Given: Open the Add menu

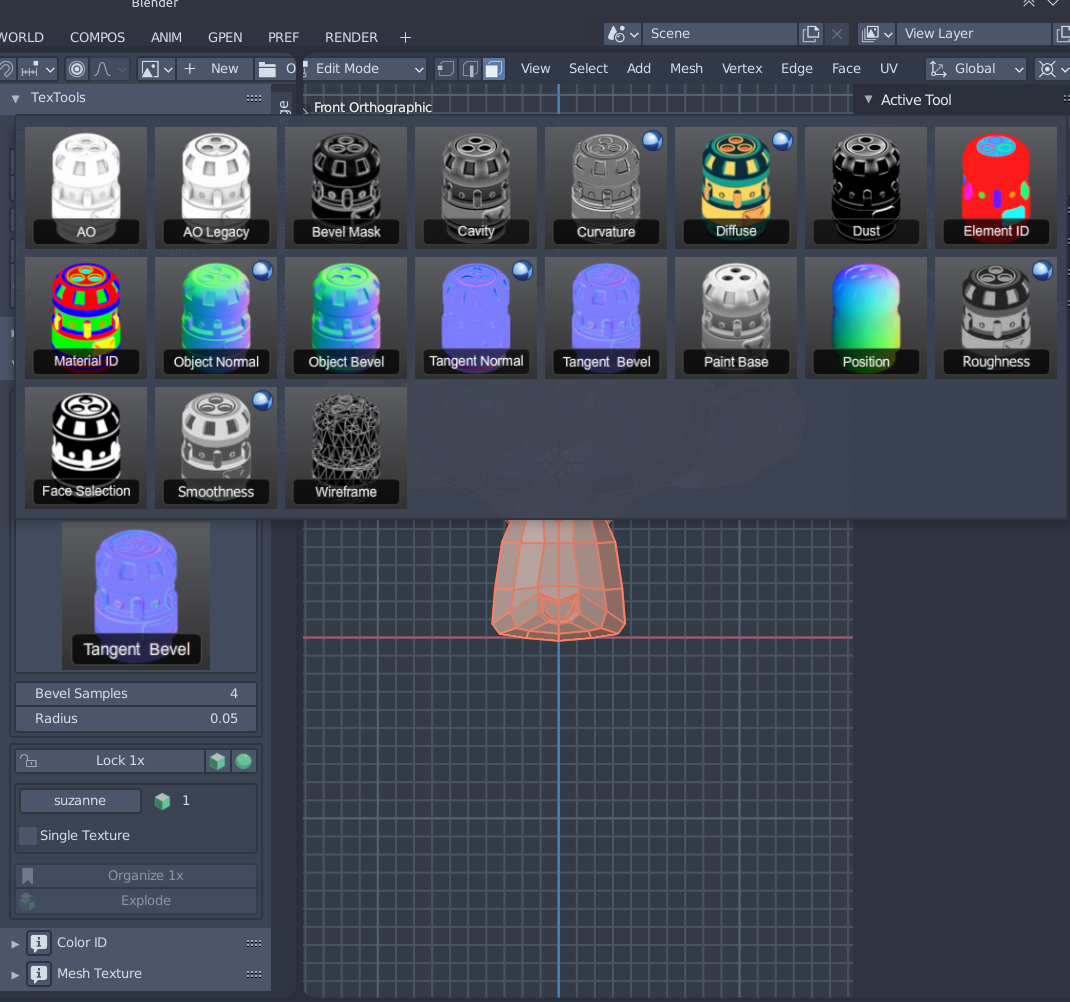Looking at the screenshot, I should 639,68.
